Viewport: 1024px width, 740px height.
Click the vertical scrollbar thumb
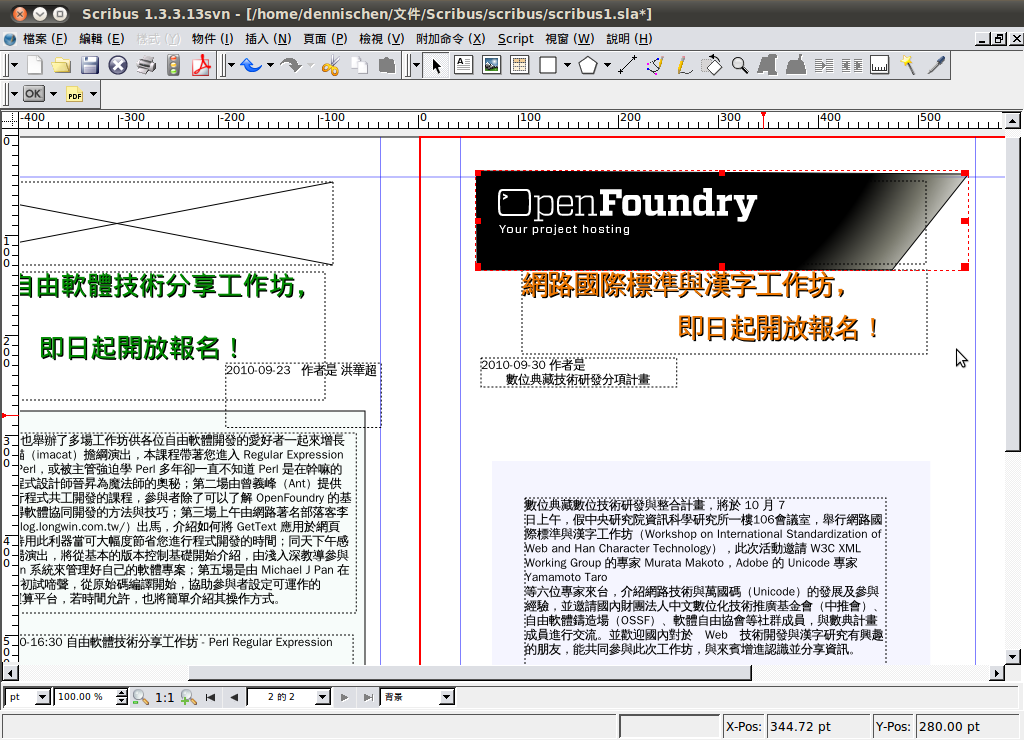(x=1012, y=294)
